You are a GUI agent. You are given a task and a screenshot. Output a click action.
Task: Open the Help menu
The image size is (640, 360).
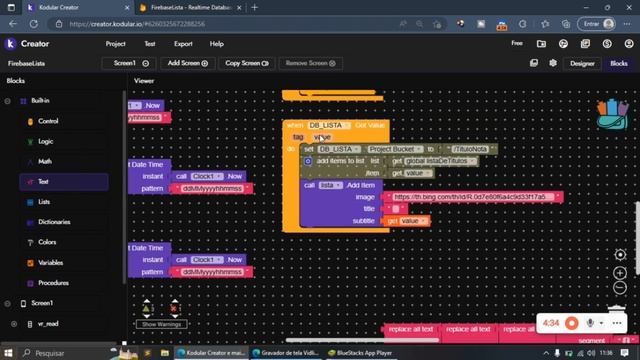click(x=217, y=44)
